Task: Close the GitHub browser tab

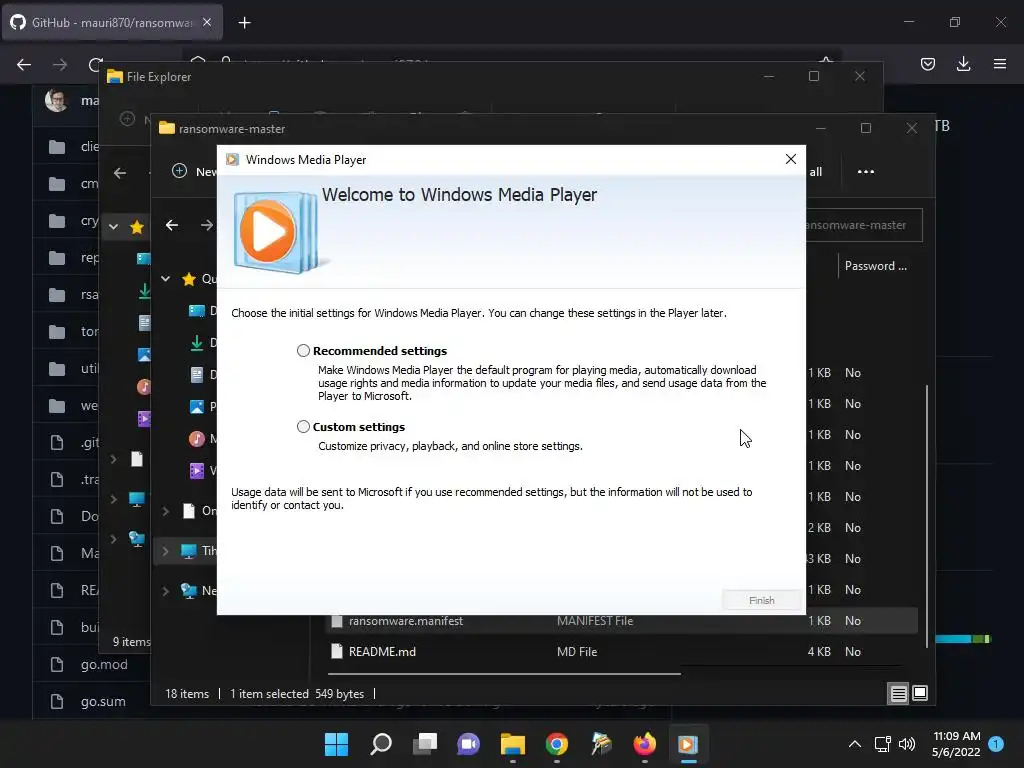Action: 207,23
